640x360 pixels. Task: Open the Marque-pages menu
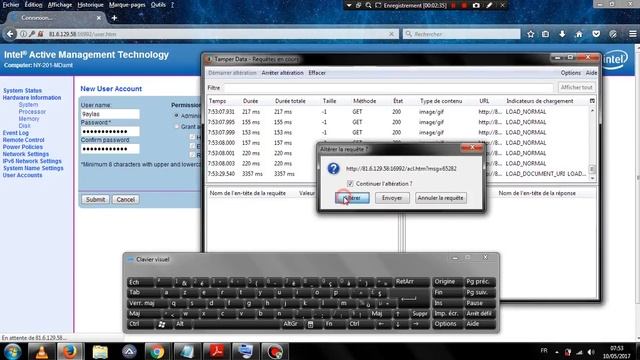click(127, 5)
